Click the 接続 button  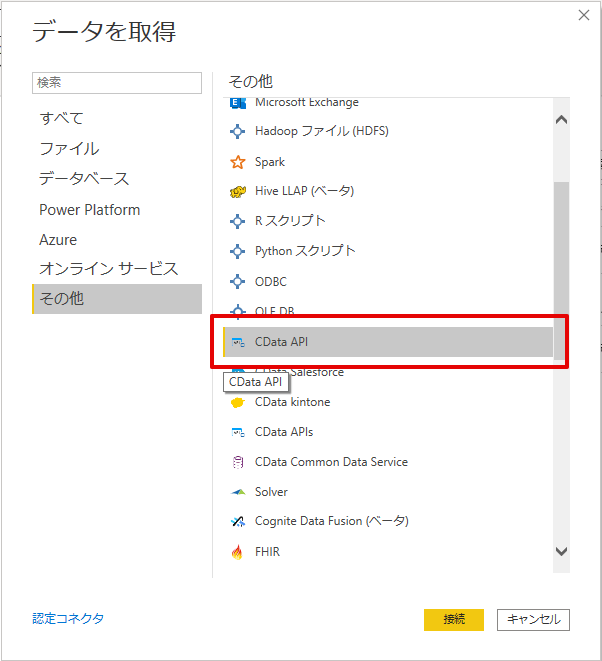pyautogui.click(x=454, y=619)
